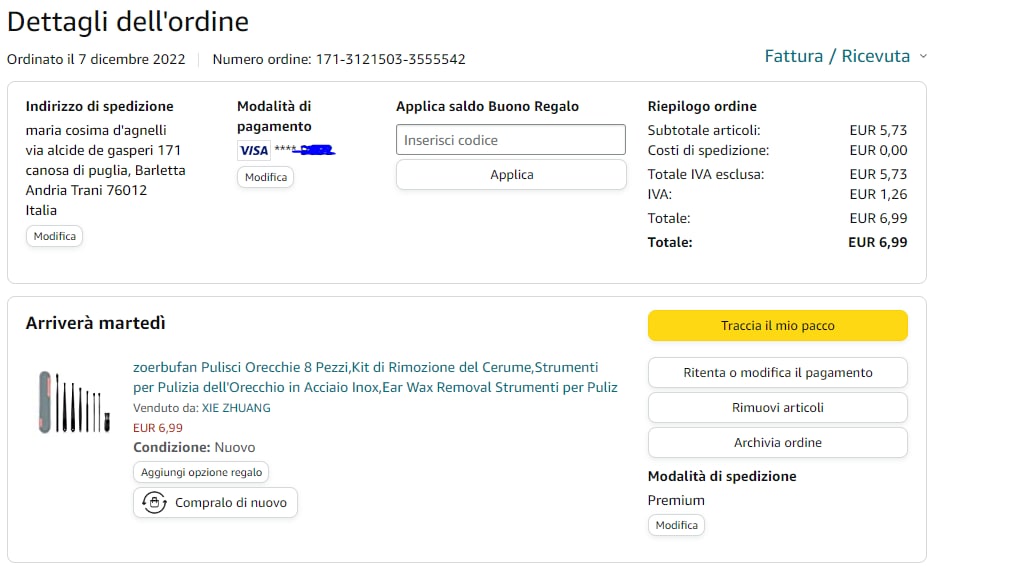Click the small chevron next to Fattura / Ricevuta
1031x569 pixels.
pyautogui.click(x=923, y=56)
